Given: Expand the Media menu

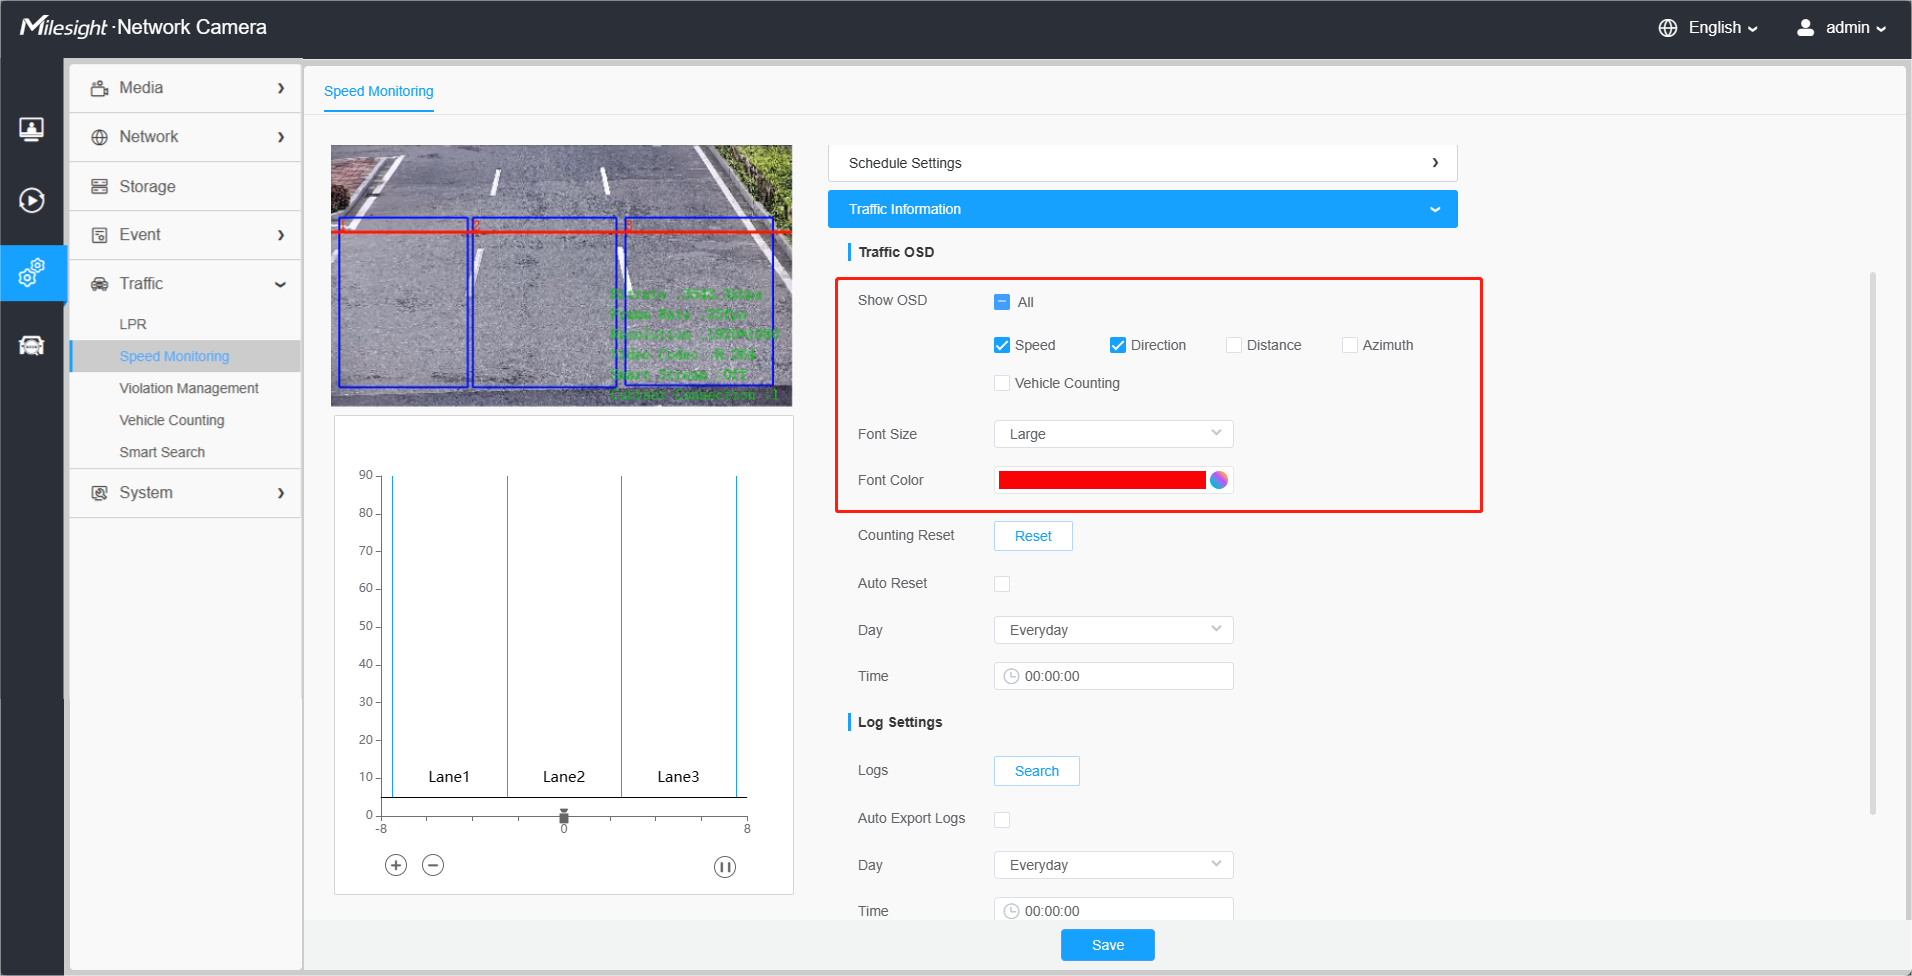Looking at the screenshot, I should pos(186,88).
